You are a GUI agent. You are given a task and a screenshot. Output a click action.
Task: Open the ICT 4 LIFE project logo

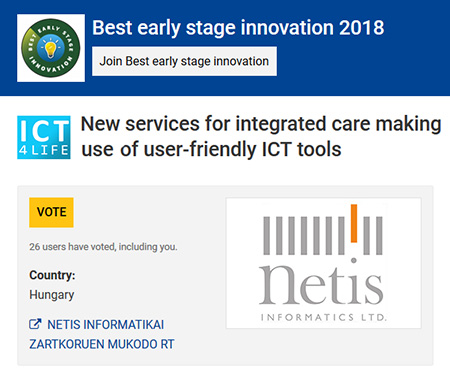44,137
